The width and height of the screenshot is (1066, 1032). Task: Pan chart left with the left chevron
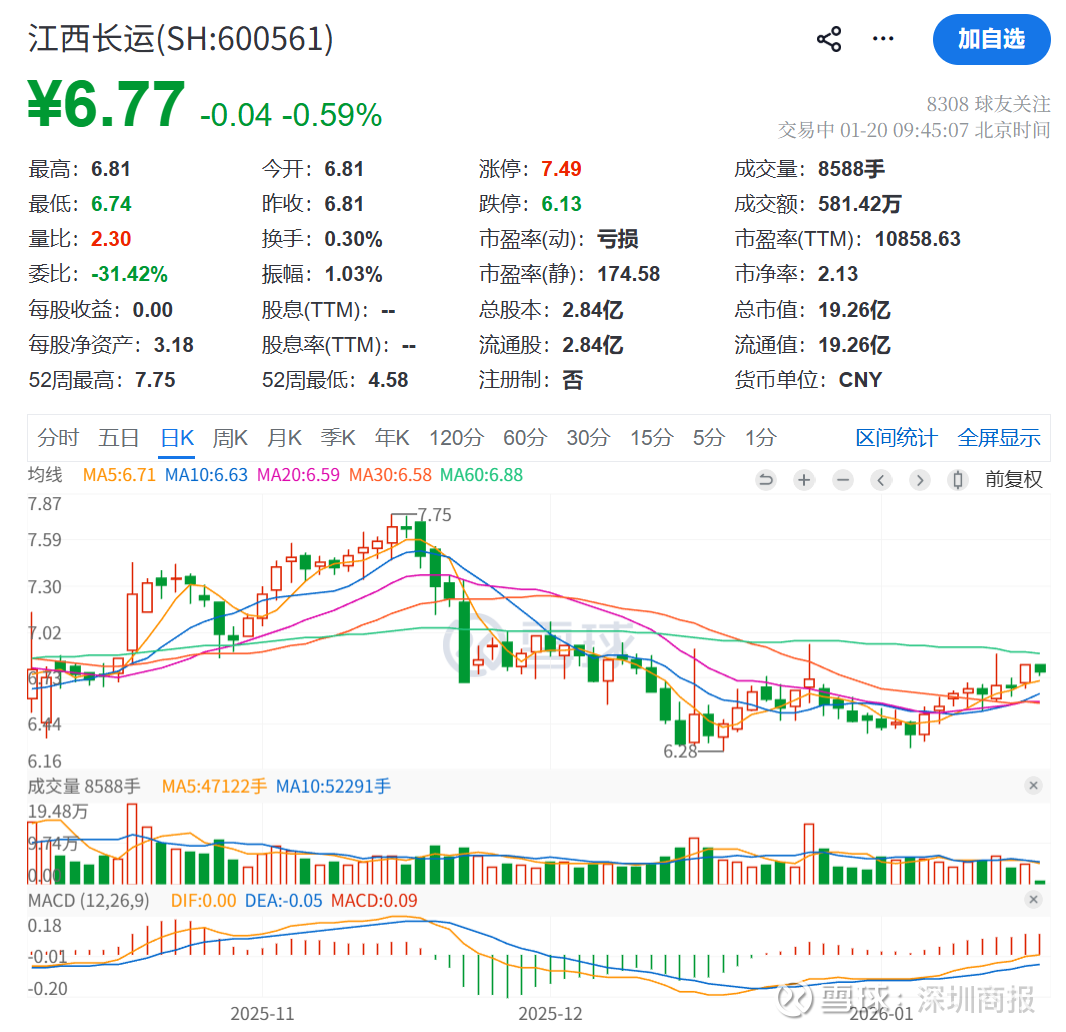click(x=880, y=480)
